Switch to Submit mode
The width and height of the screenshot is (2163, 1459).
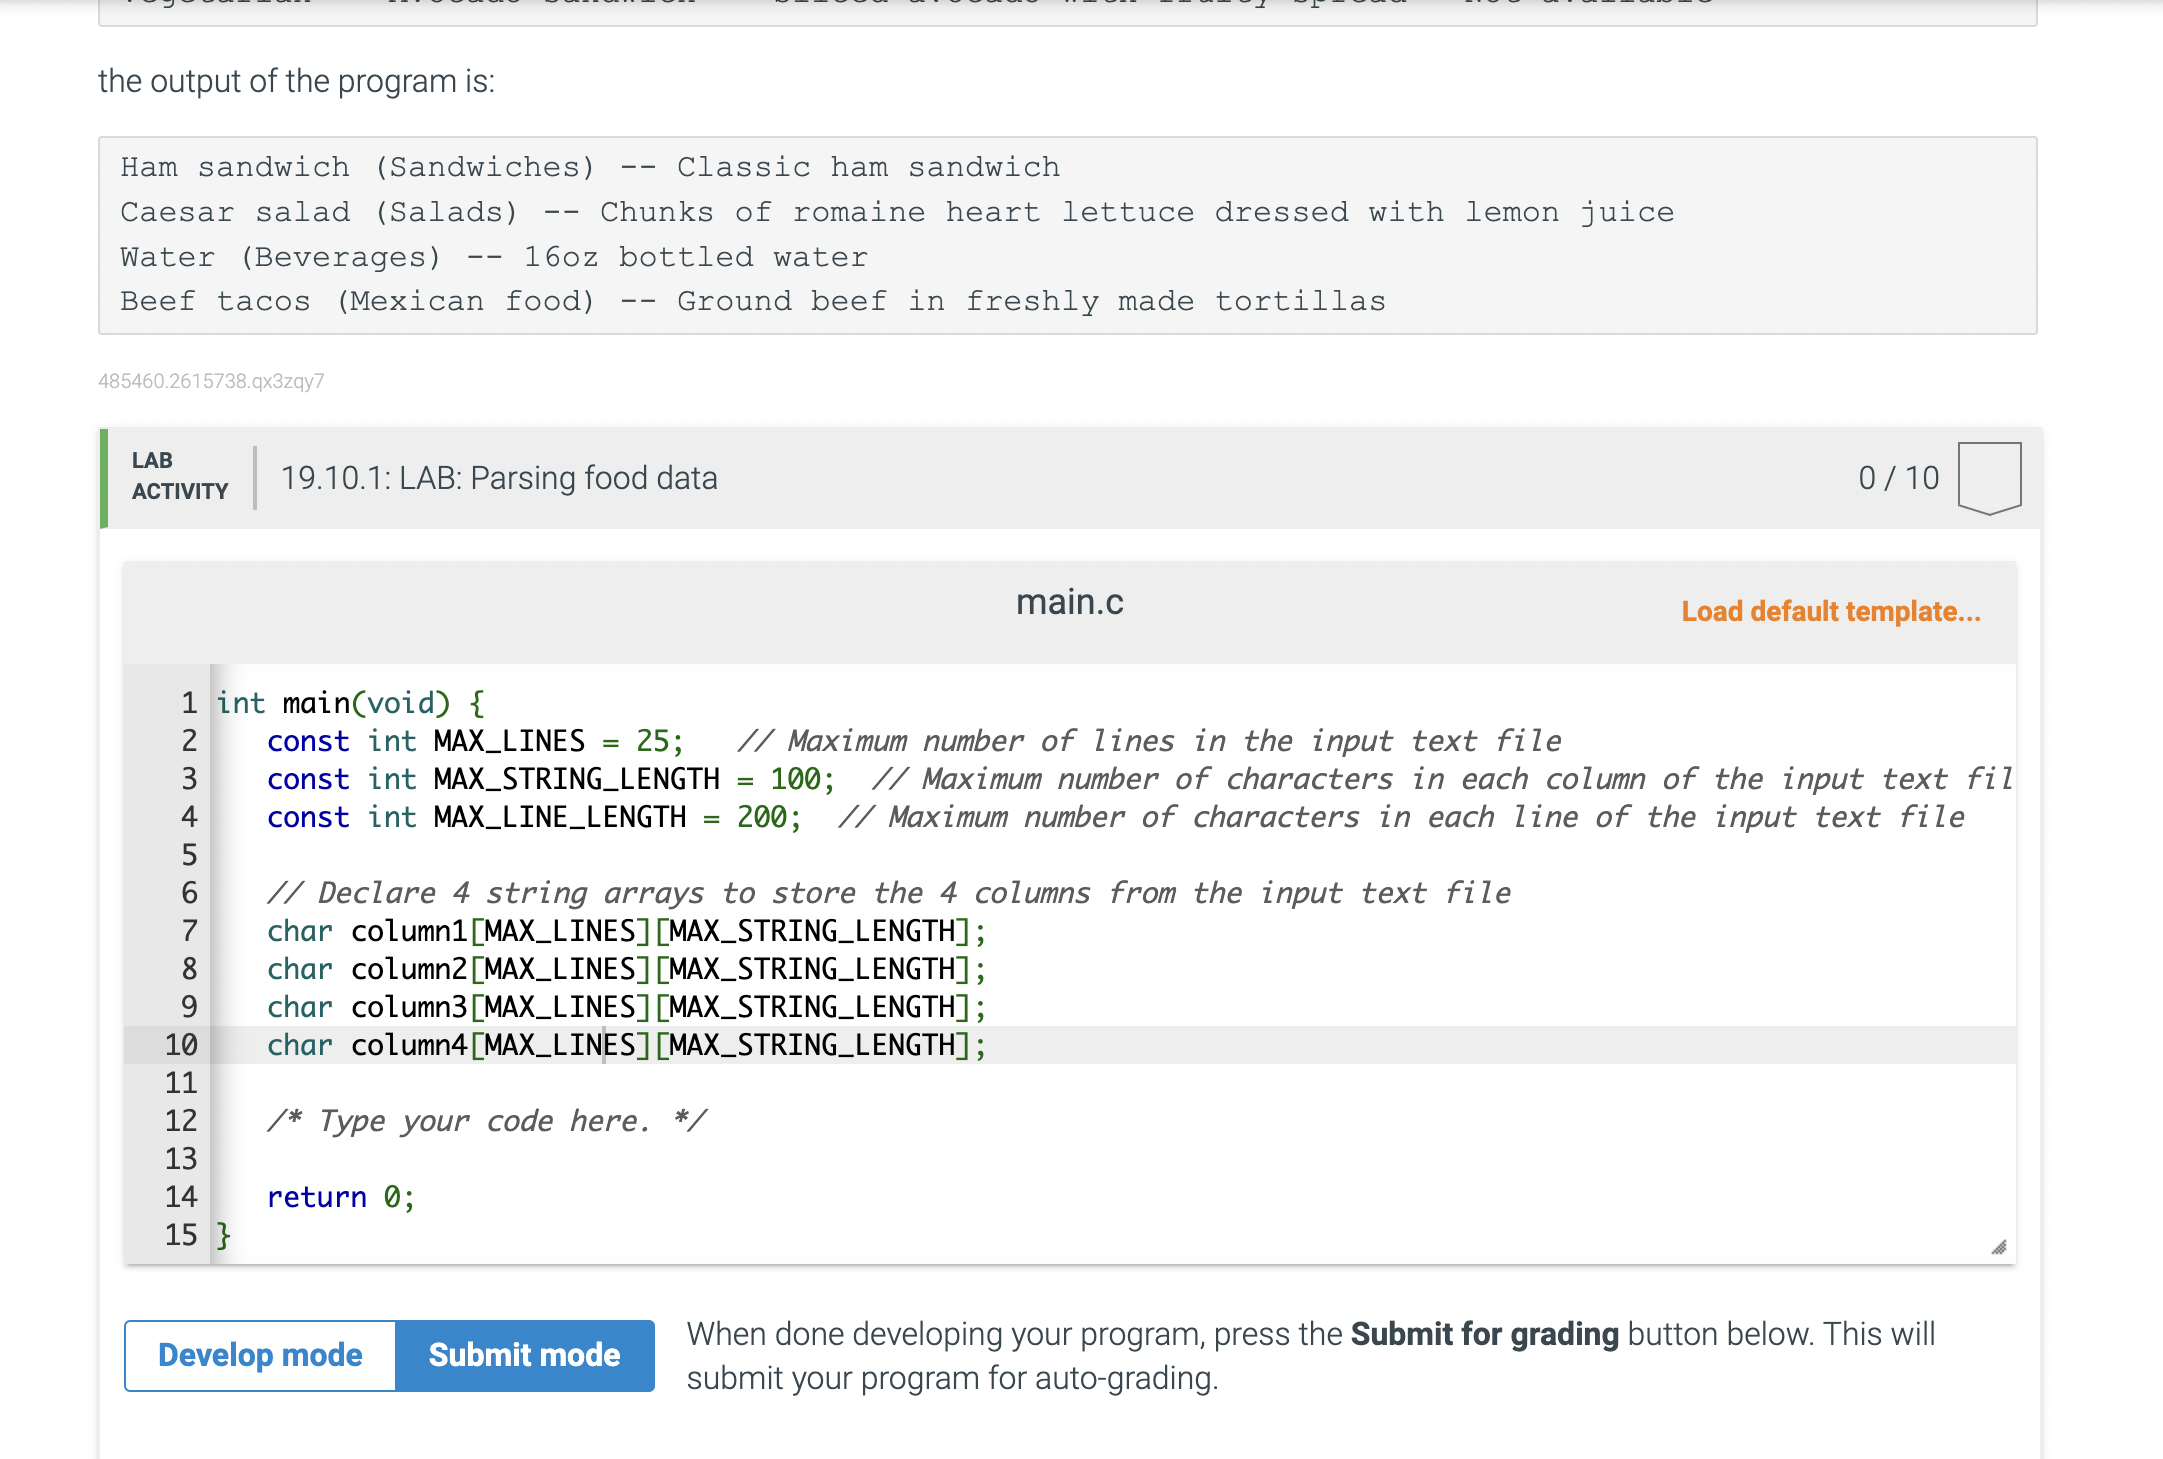point(524,1355)
